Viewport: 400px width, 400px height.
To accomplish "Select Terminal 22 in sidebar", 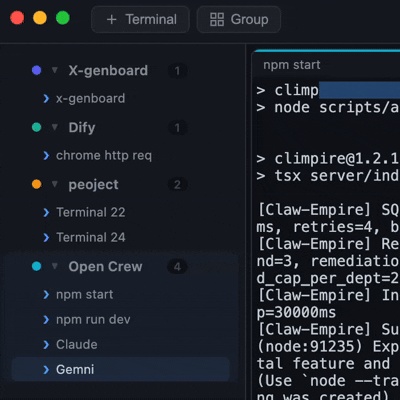I will point(120,212).
